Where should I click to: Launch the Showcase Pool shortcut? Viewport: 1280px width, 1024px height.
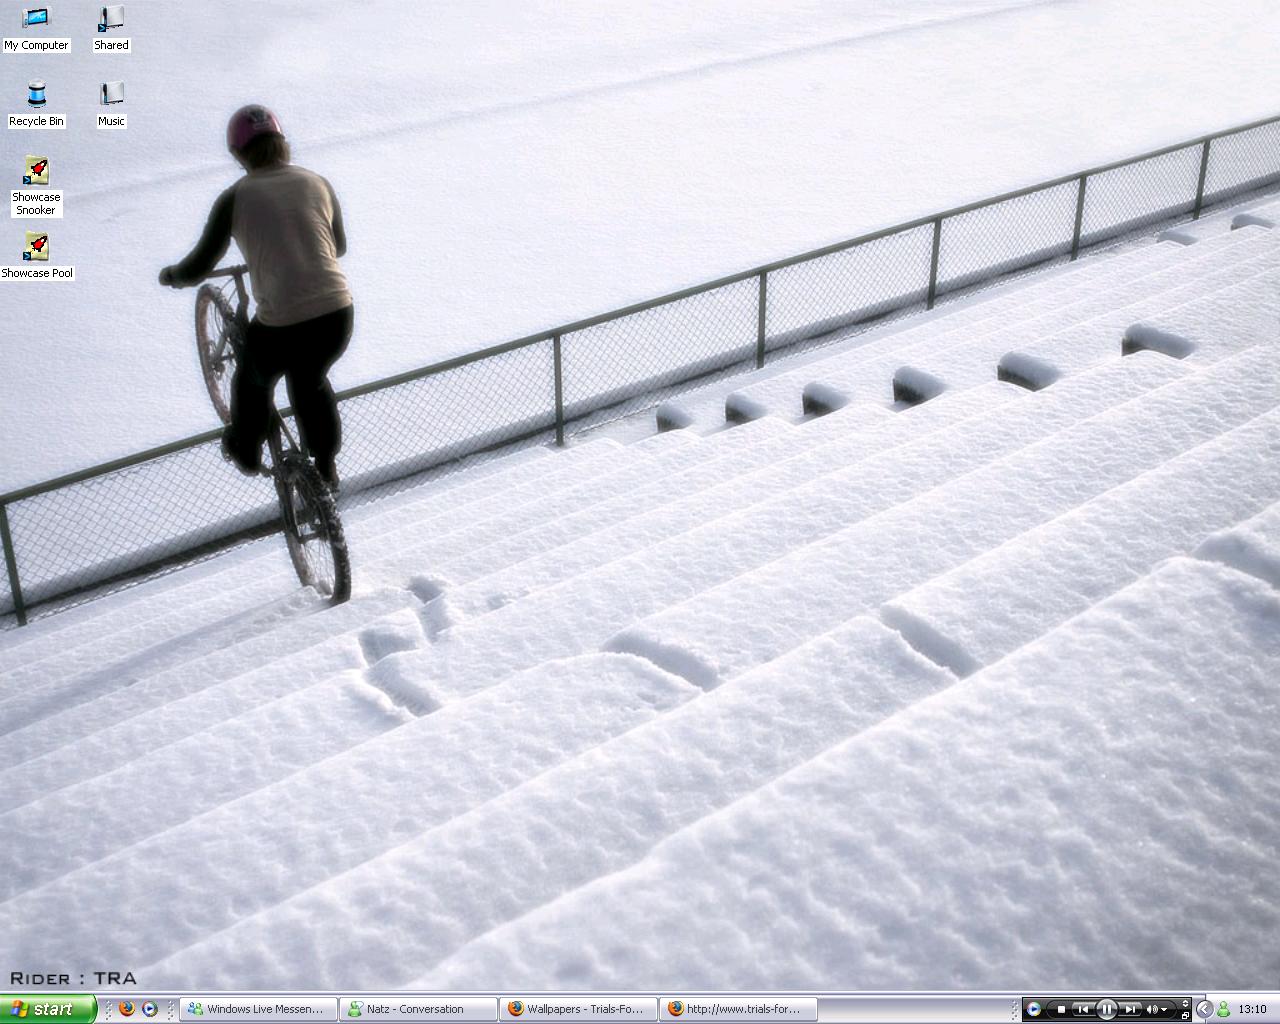pos(37,256)
